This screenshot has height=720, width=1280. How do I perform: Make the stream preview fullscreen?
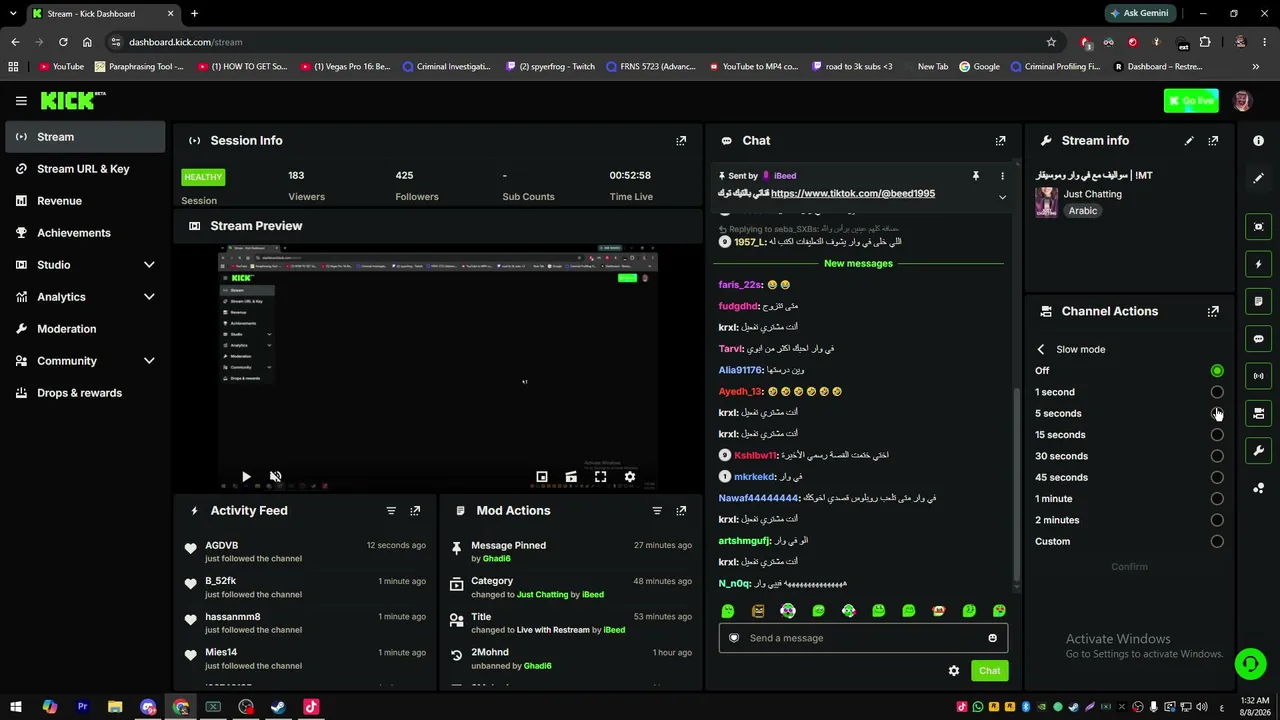click(x=600, y=477)
